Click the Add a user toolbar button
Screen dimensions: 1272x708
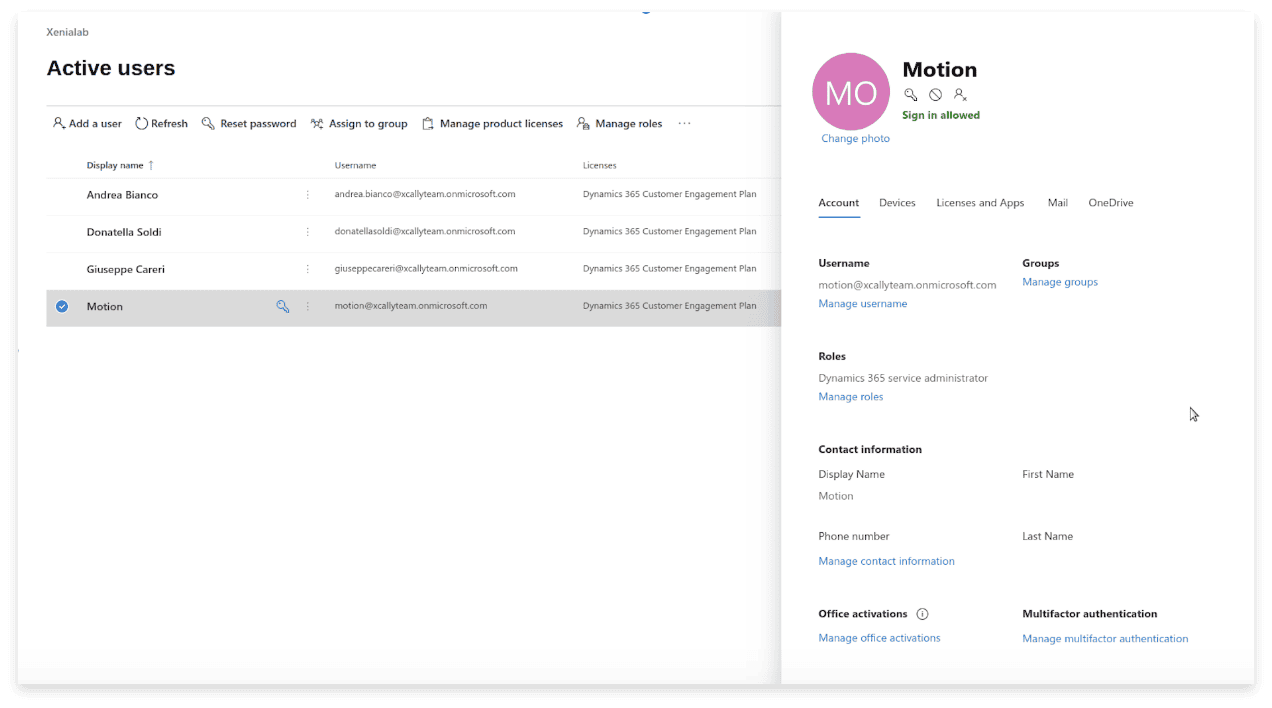87,124
